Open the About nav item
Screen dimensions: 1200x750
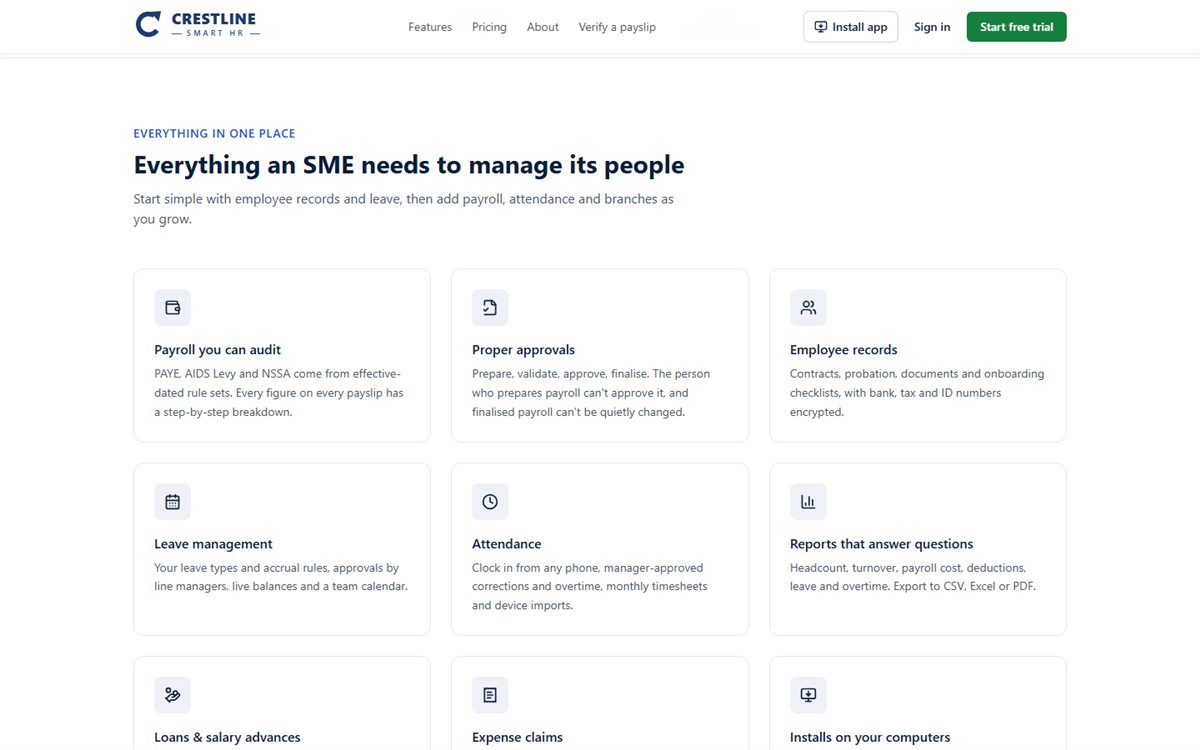point(543,27)
